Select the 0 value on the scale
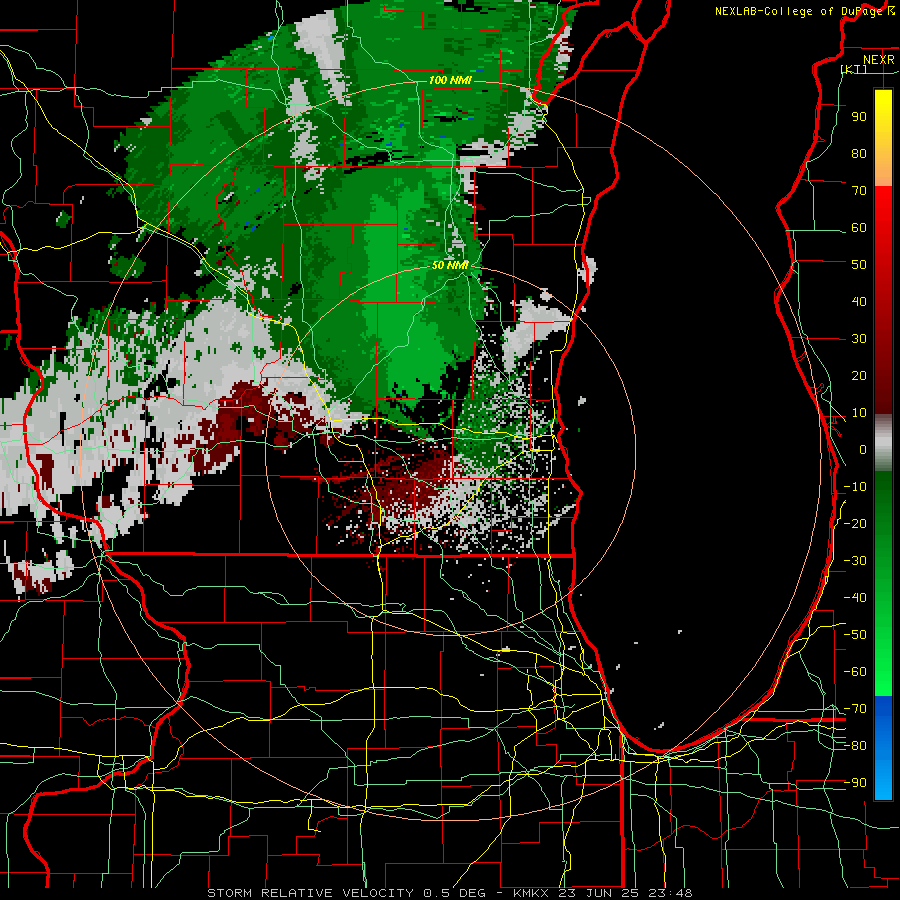Screen dimensions: 900x900 (863, 449)
